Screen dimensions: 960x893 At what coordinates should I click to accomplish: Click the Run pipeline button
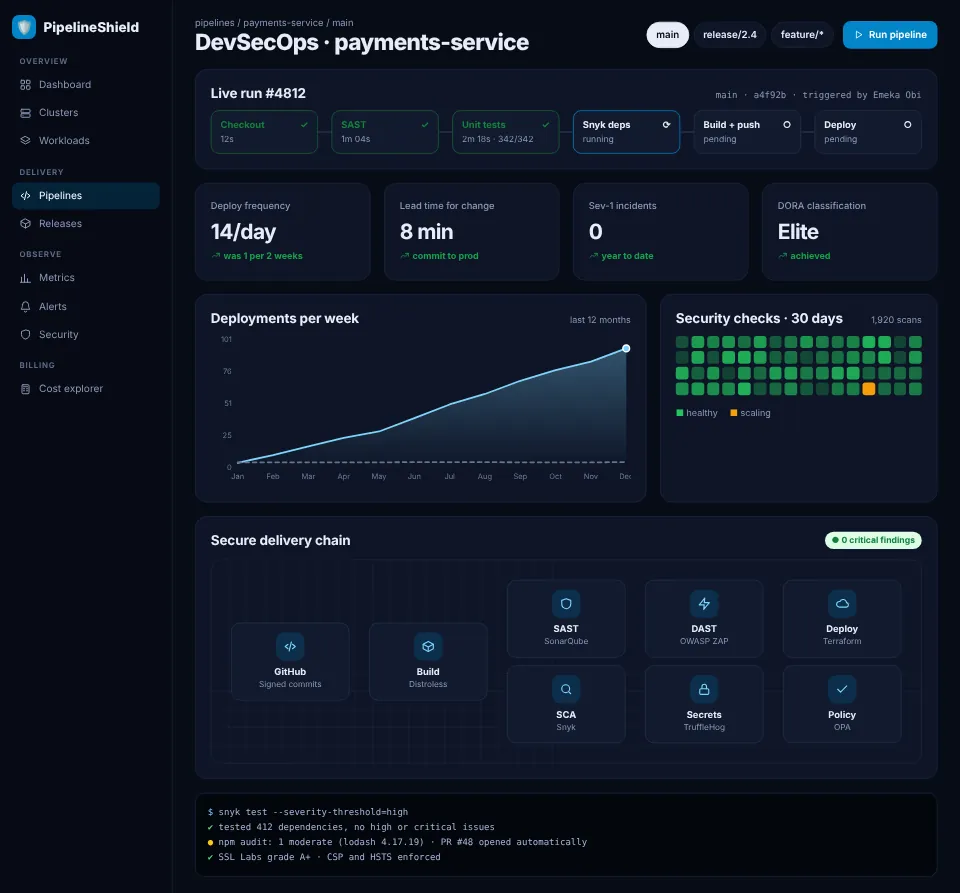point(890,35)
